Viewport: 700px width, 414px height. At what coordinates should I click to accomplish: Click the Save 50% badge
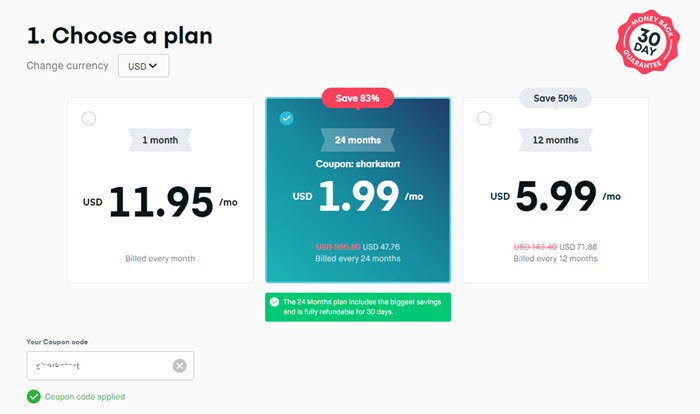click(x=555, y=98)
